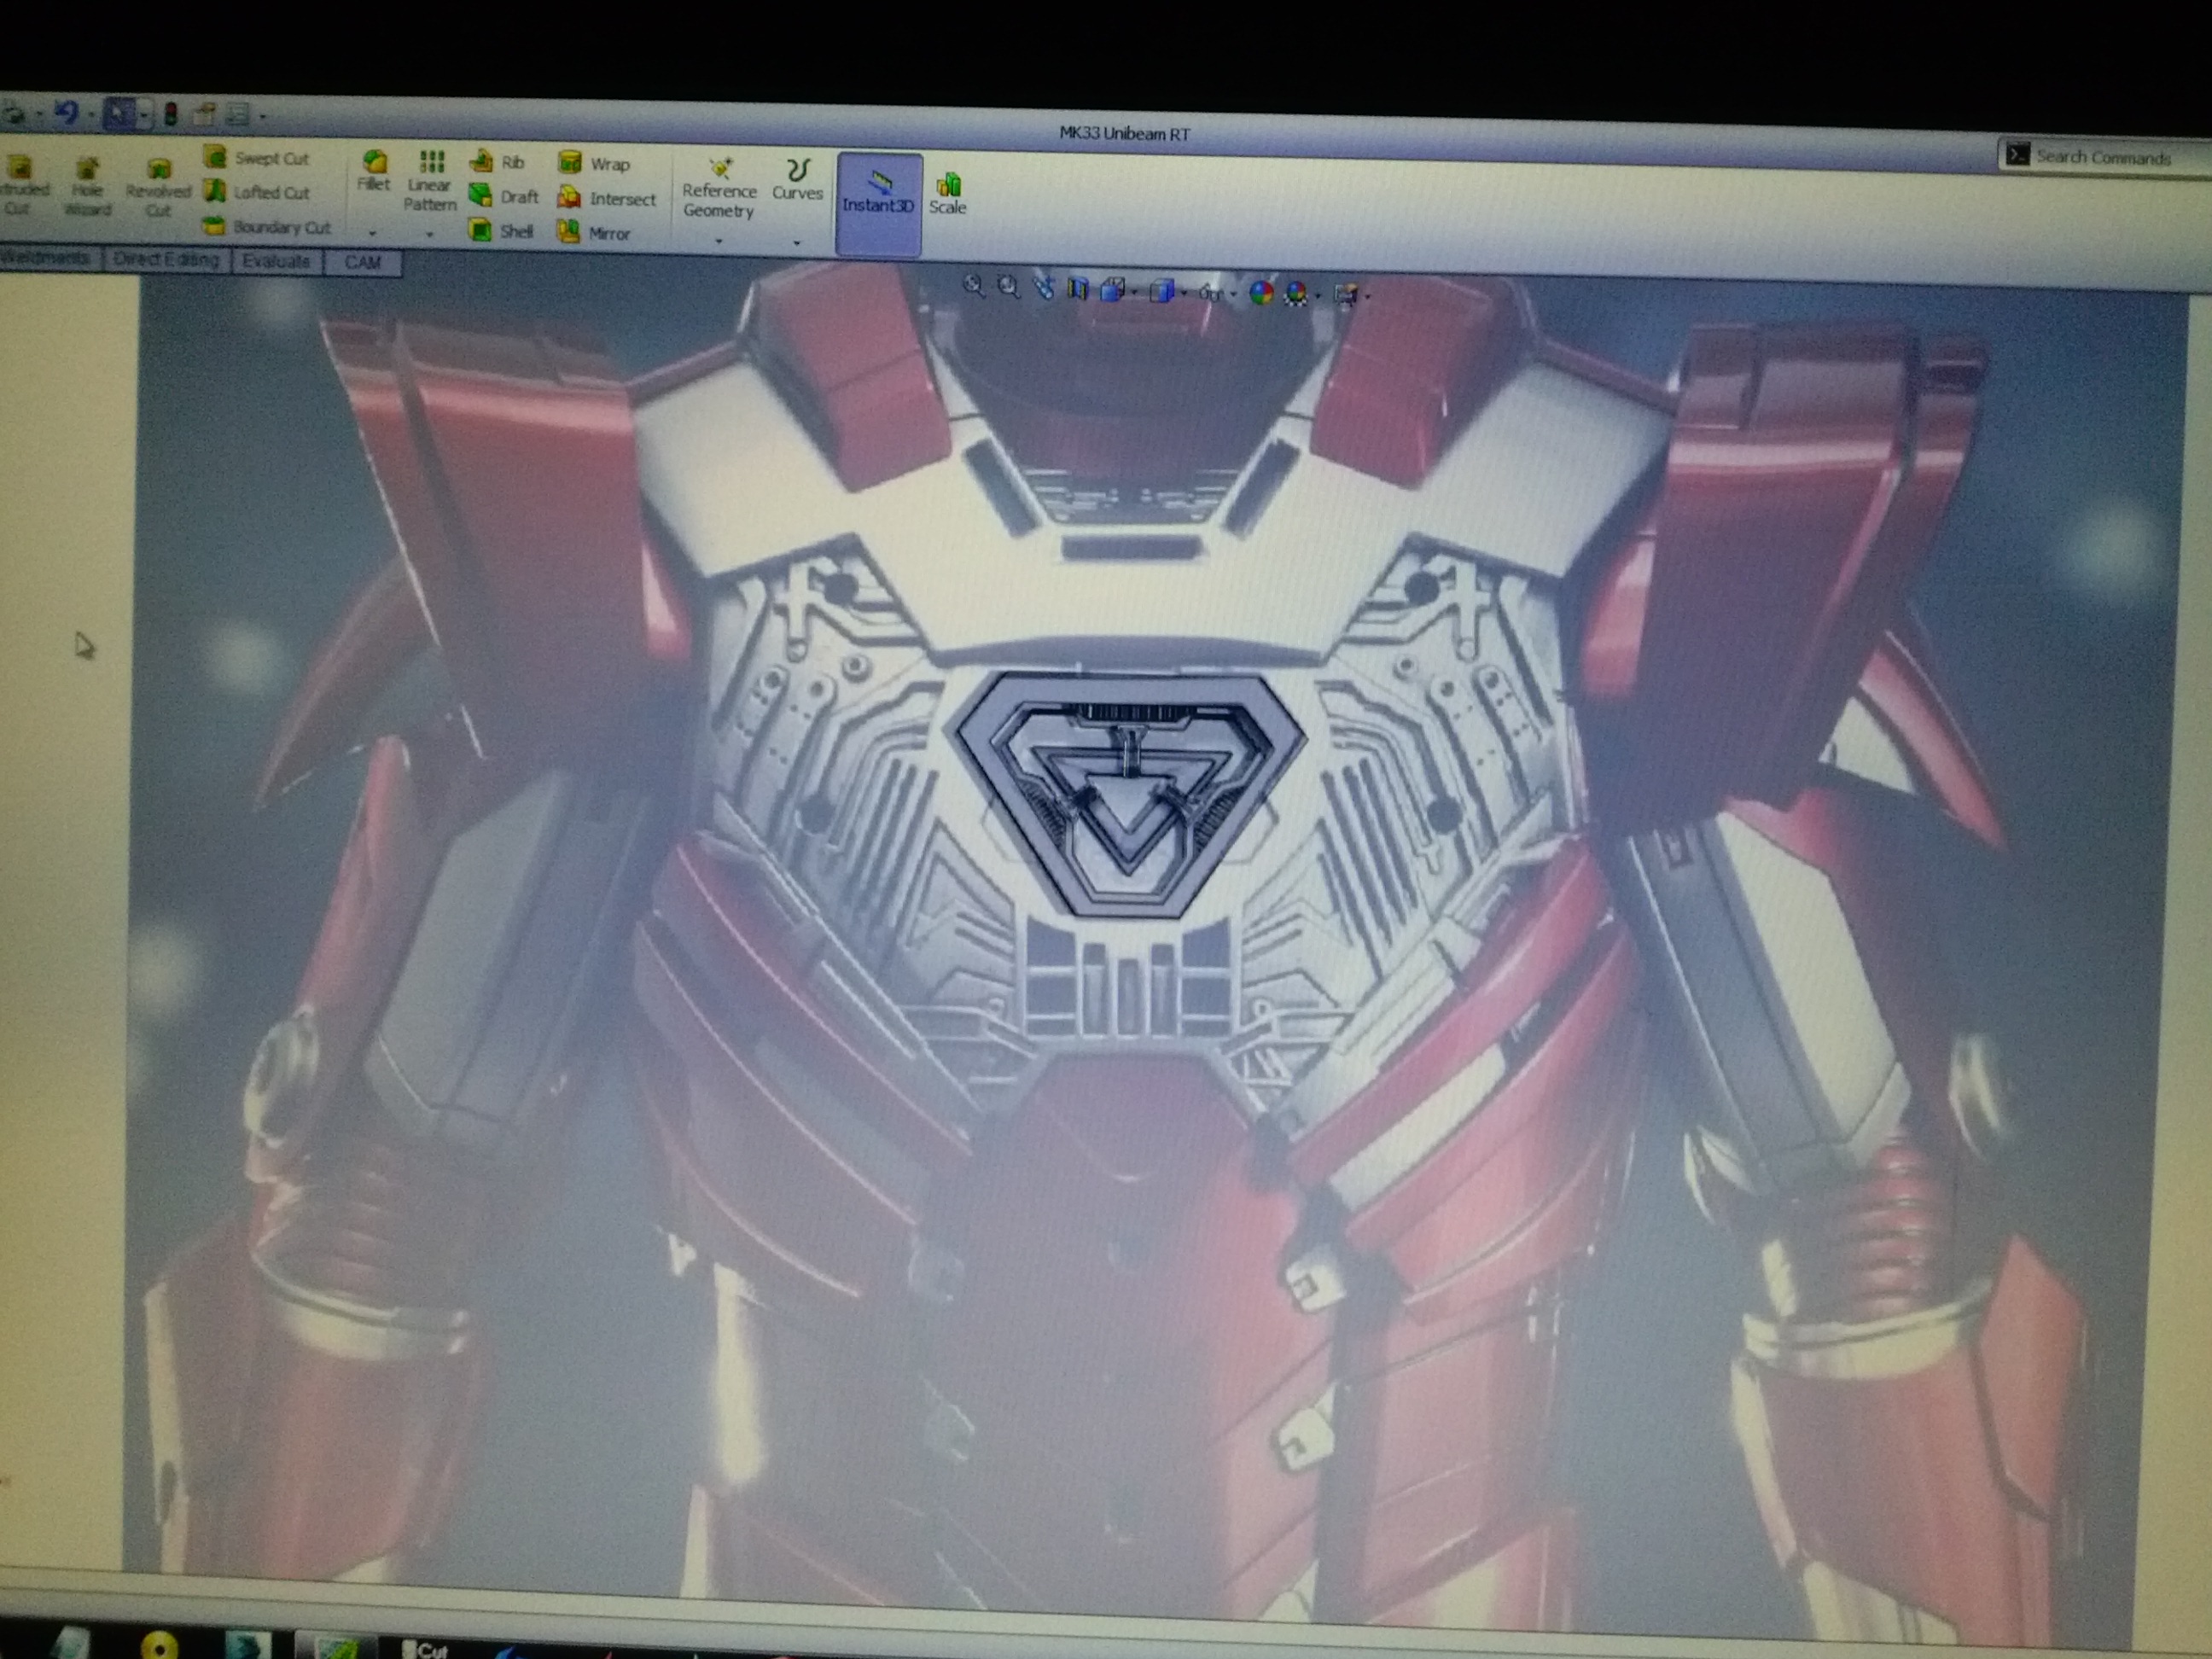
Task: Click the MK33 Unibeam RT window title
Action: coord(1125,134)
